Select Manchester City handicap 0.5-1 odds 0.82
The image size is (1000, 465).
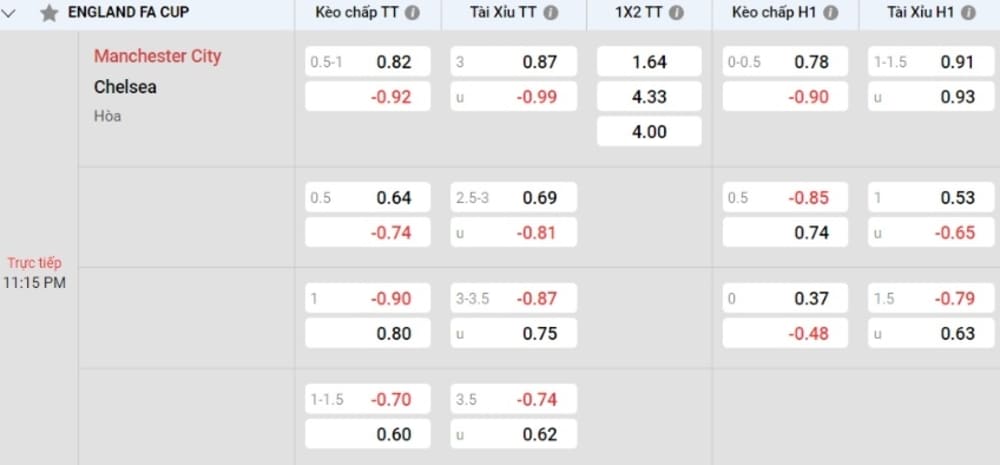(x=368, y=62)
